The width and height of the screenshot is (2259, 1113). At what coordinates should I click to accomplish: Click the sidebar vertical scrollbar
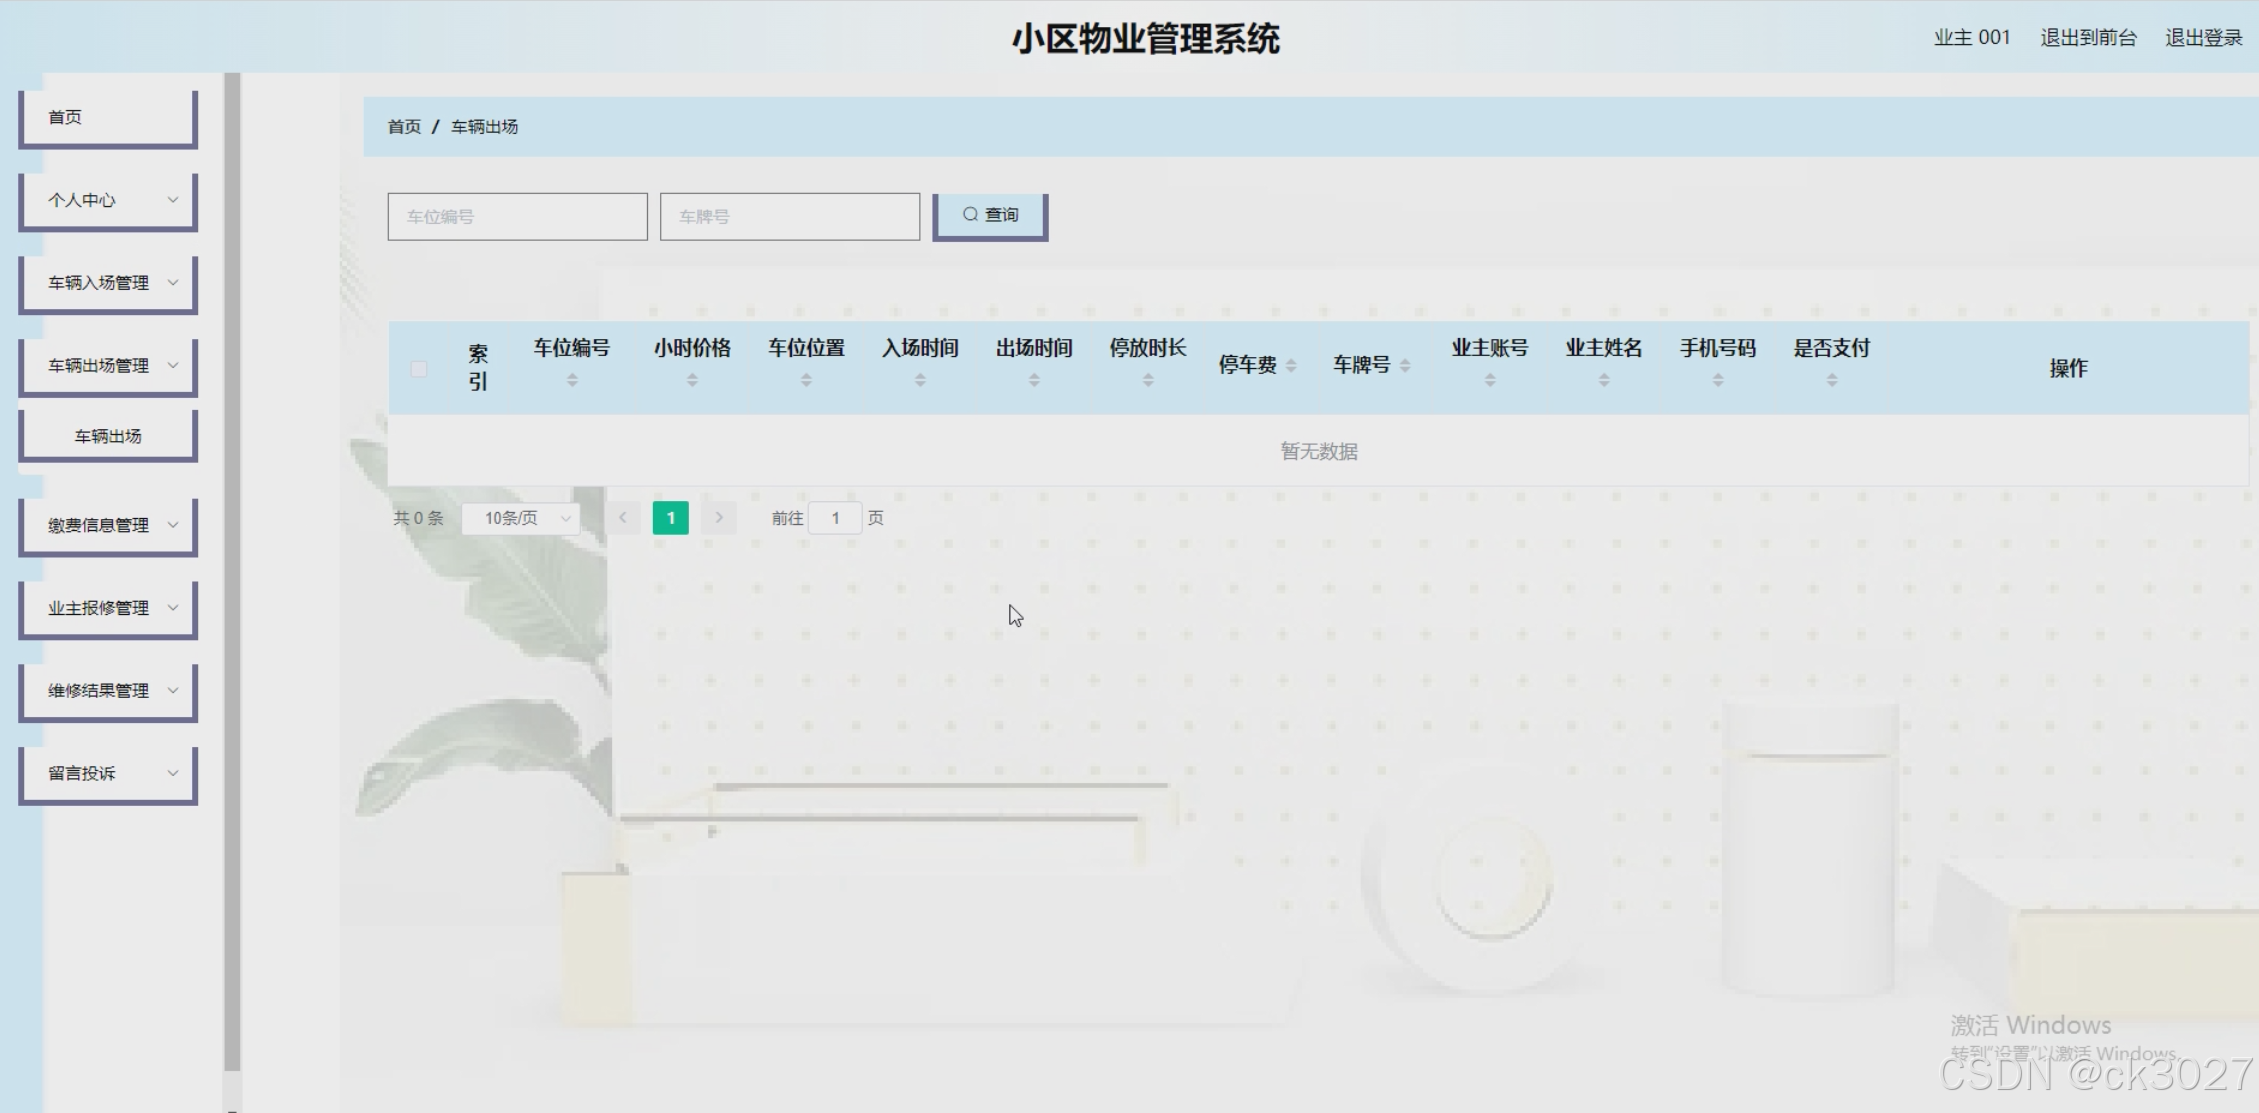[232, 570]
